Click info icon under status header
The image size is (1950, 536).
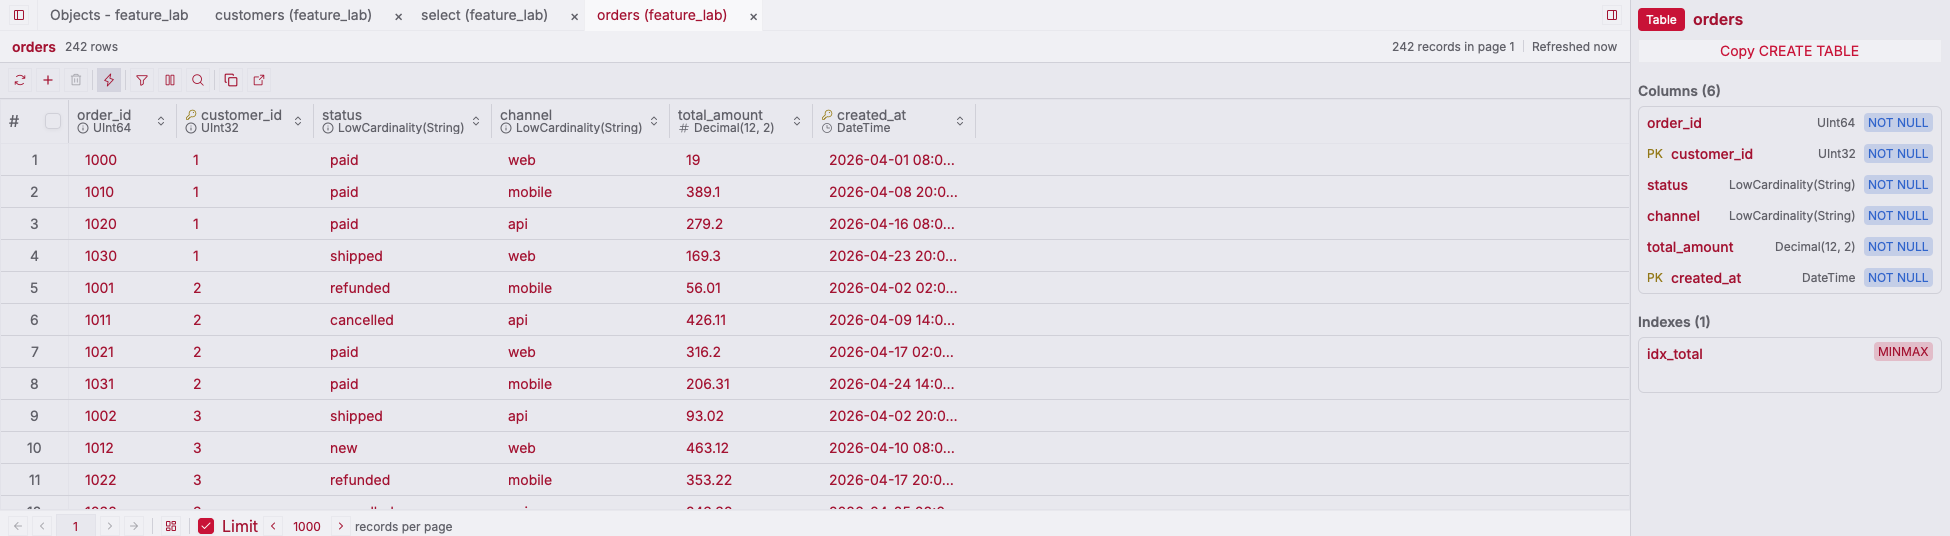click(x=328, y=128)
